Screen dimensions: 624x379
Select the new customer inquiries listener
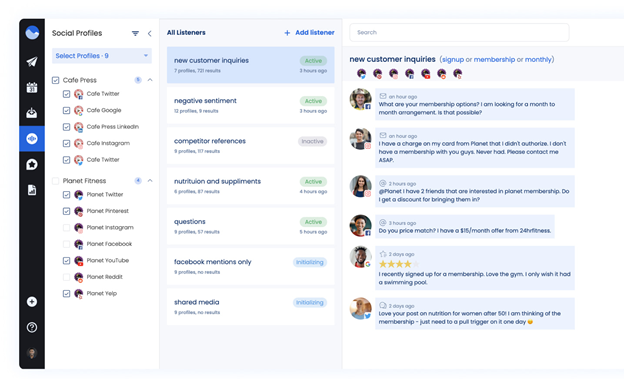click(251, 65)
